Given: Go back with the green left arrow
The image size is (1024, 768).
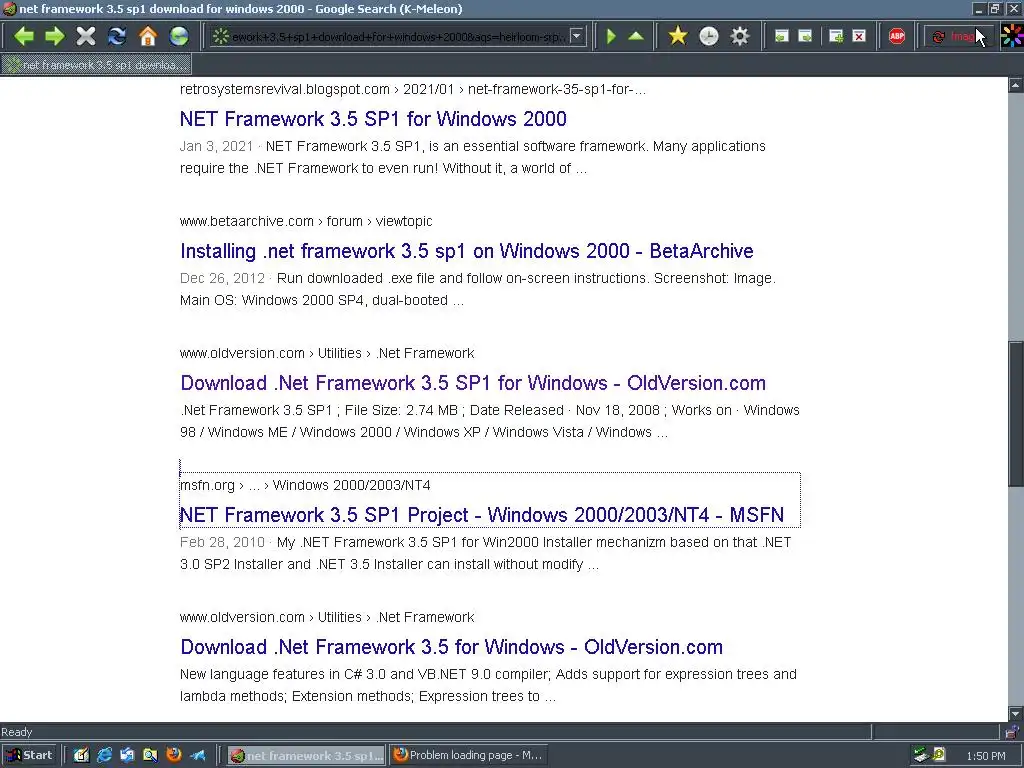Looking at the screenshot, I should pyautogui.click(x=24, y=36).
